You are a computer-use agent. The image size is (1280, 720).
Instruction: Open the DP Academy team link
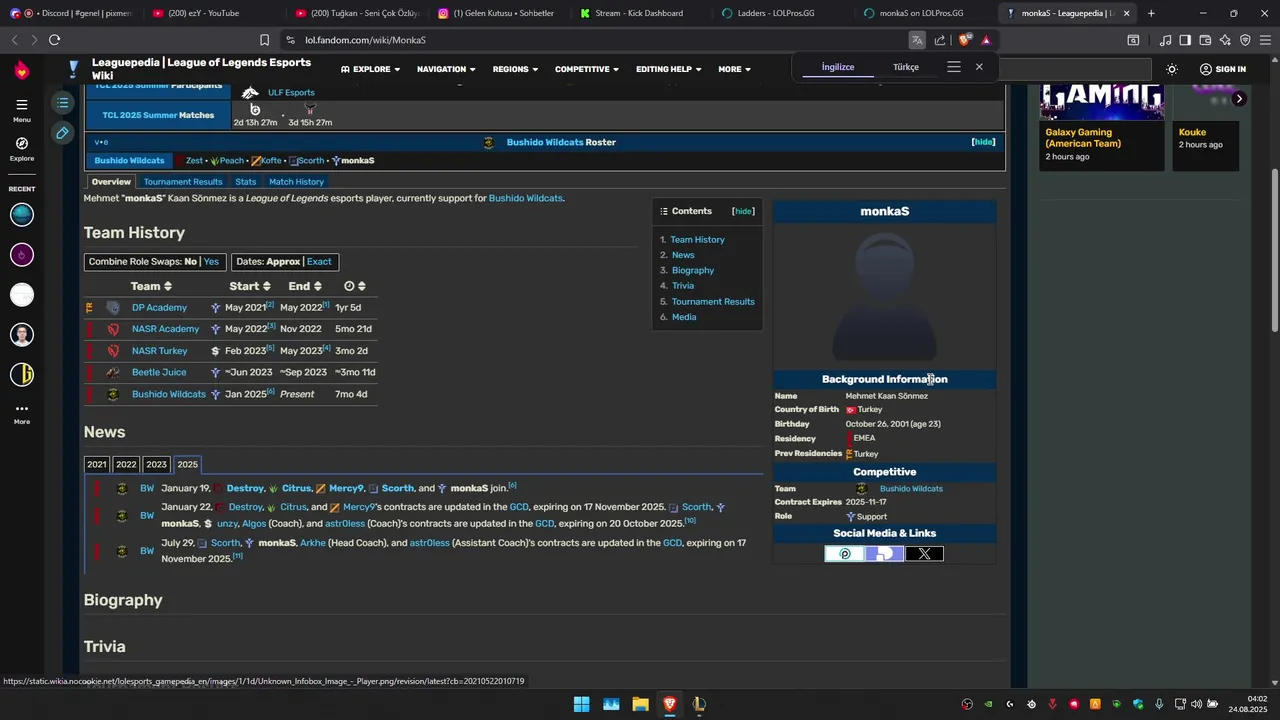point(159,308)
